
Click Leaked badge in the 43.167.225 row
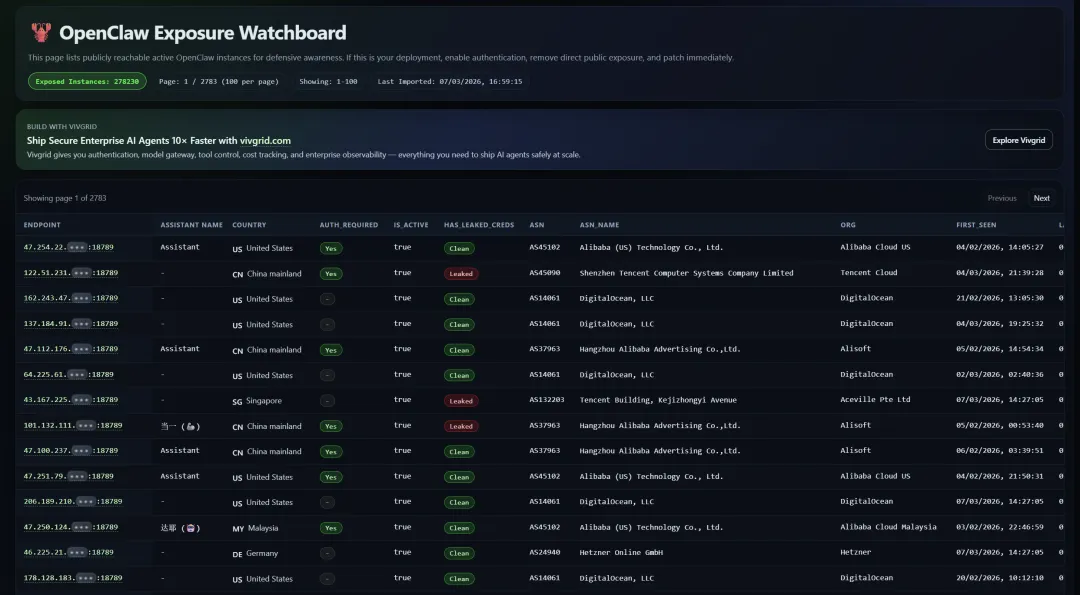[461, 401]
